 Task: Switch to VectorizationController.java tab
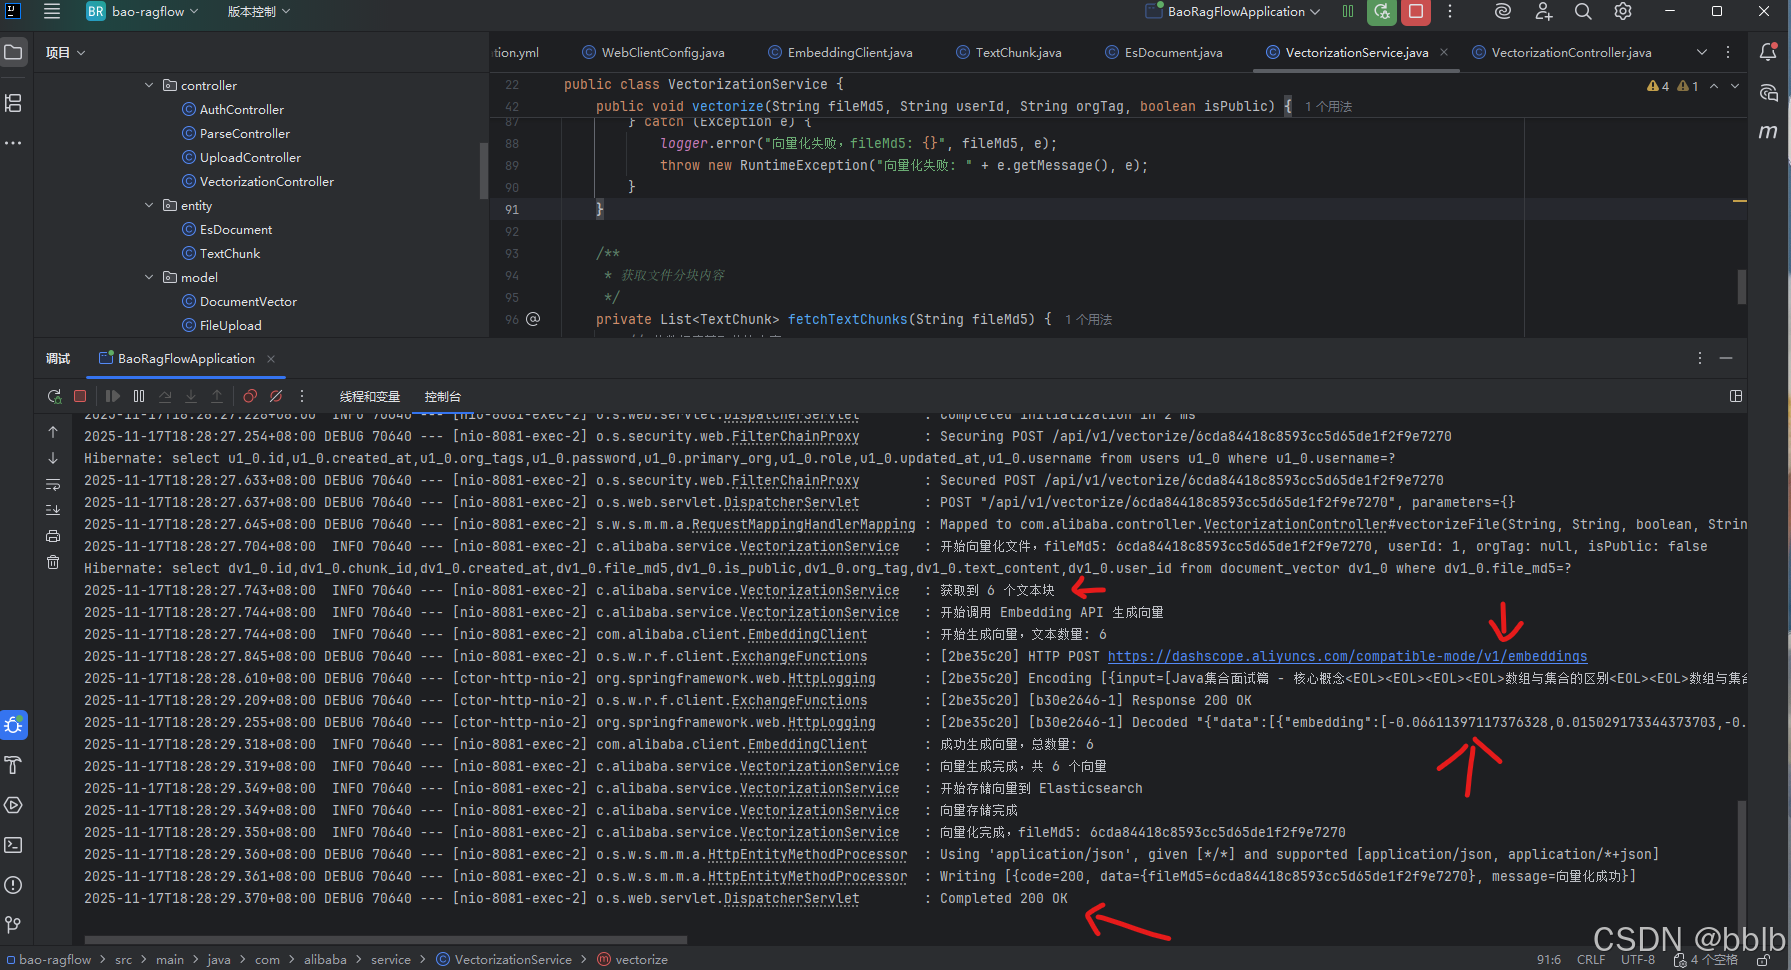[1562, 52]
